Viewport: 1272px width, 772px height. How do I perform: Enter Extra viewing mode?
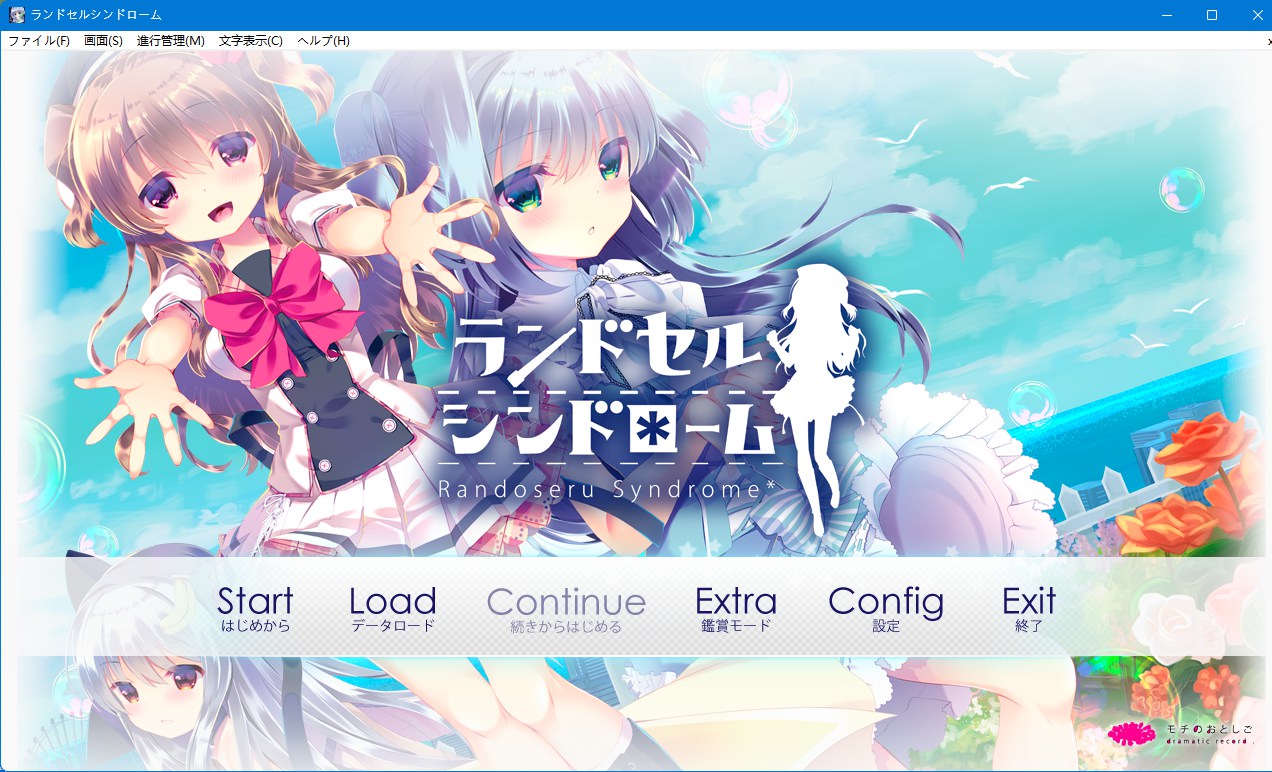(x=736, y=608)
